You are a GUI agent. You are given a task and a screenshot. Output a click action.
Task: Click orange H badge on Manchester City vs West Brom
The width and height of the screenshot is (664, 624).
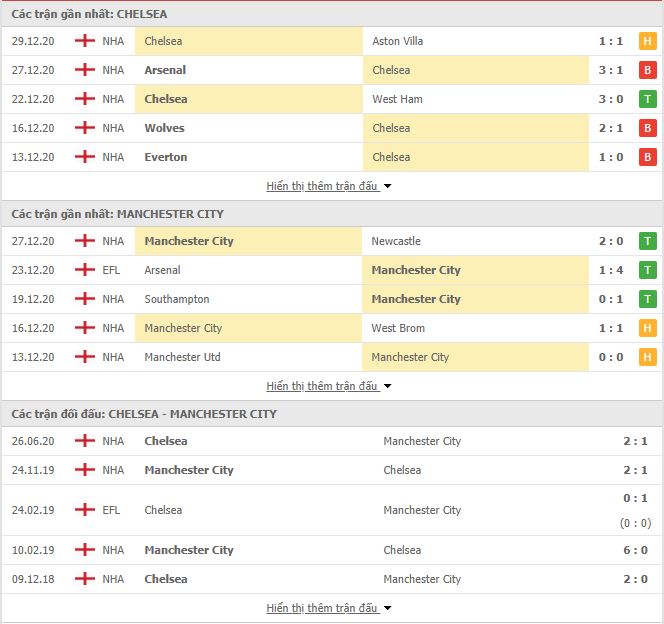pyautogui.click(x=647, y=328)
